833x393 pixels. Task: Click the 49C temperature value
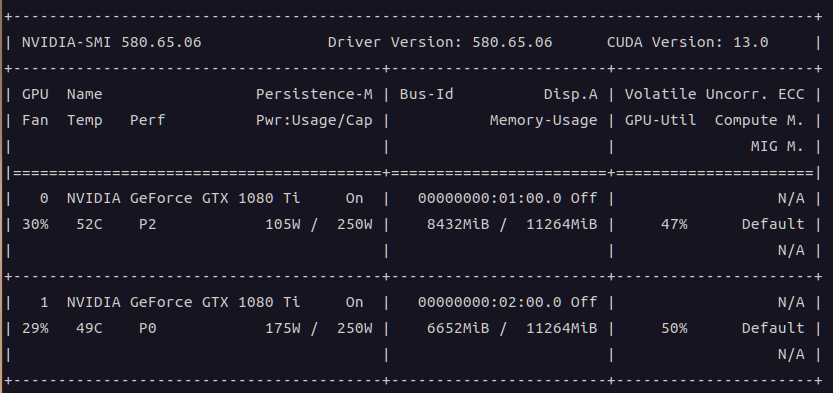point(89,328)
